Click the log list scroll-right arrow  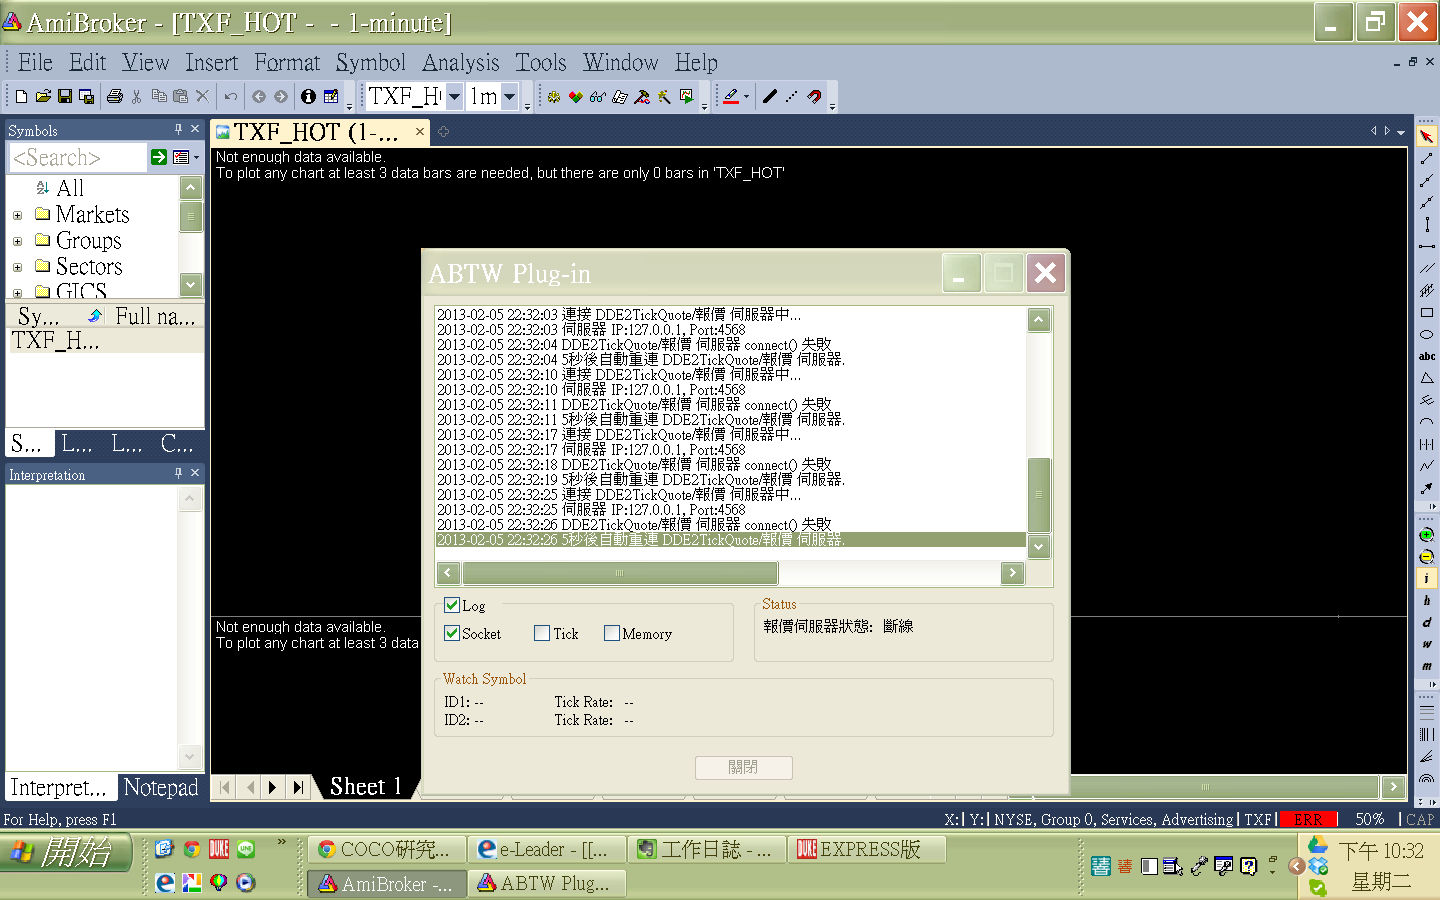point(1013,573)
